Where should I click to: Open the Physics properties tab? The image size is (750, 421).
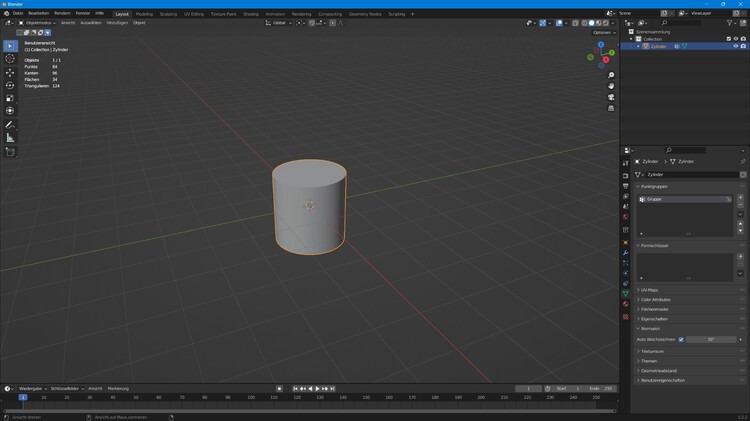626,273
